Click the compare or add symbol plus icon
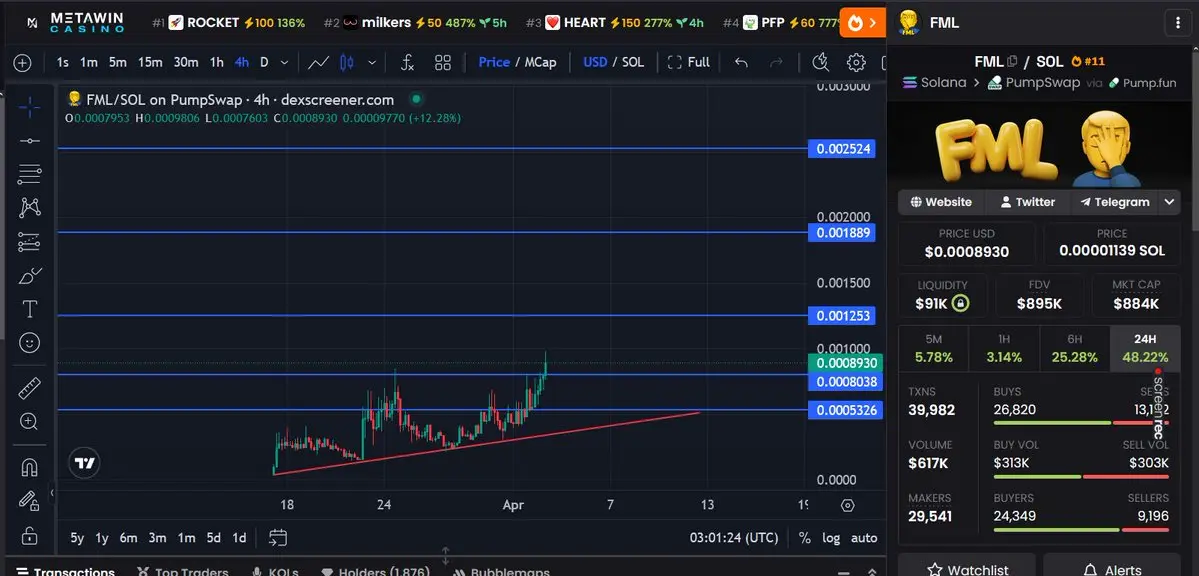The width and height of the screenshot is (1199, 576). [x=23, y=63]
